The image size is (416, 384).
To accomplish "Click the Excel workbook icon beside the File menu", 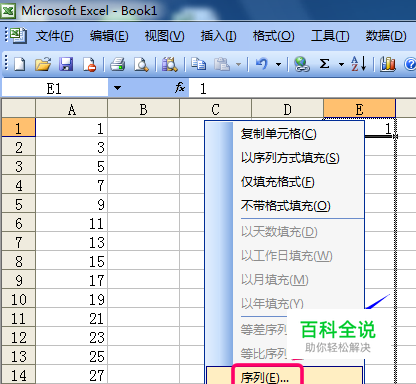I will point(18,35).
